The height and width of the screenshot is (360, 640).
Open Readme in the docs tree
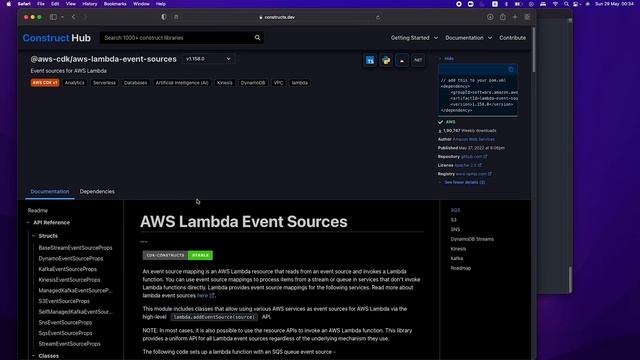point(38,211)
